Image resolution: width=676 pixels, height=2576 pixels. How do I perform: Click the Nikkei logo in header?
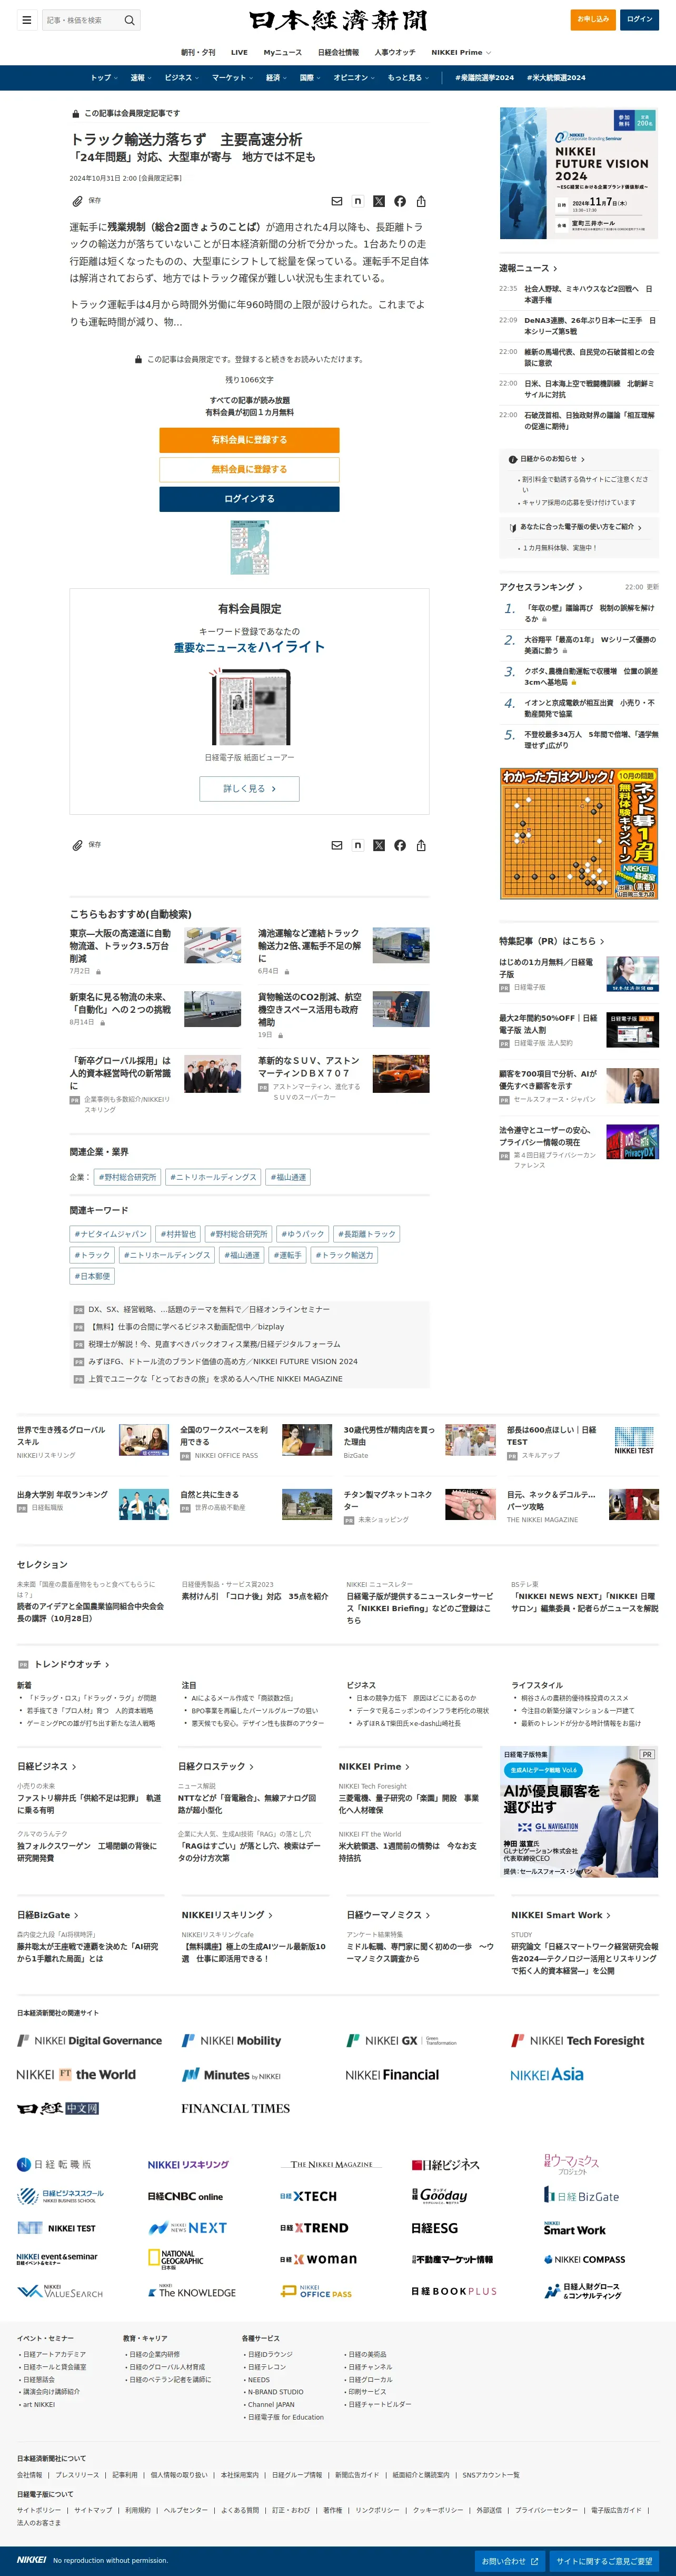338,20
